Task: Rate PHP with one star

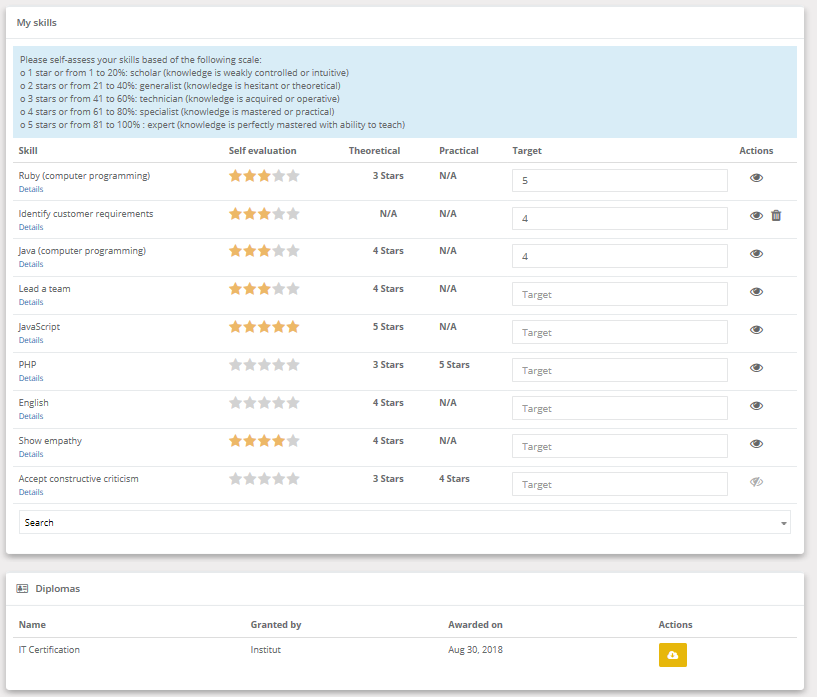Action: pos(236,365)
